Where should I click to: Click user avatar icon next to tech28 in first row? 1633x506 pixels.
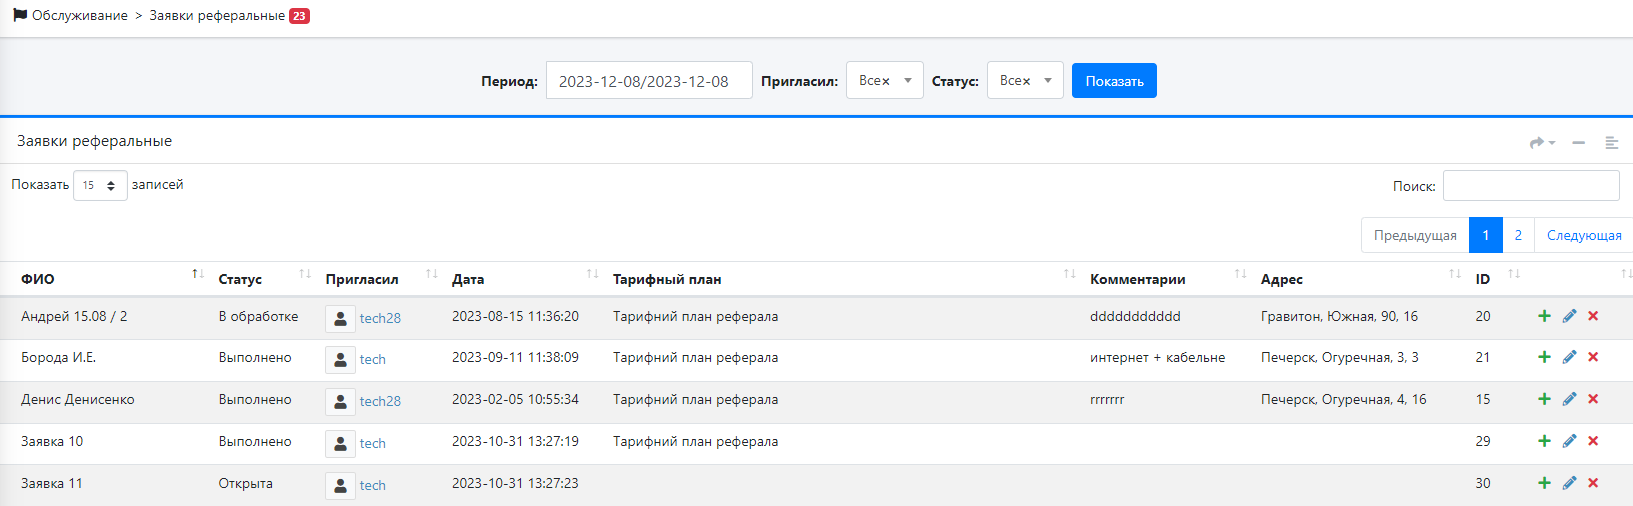(340, 318)
